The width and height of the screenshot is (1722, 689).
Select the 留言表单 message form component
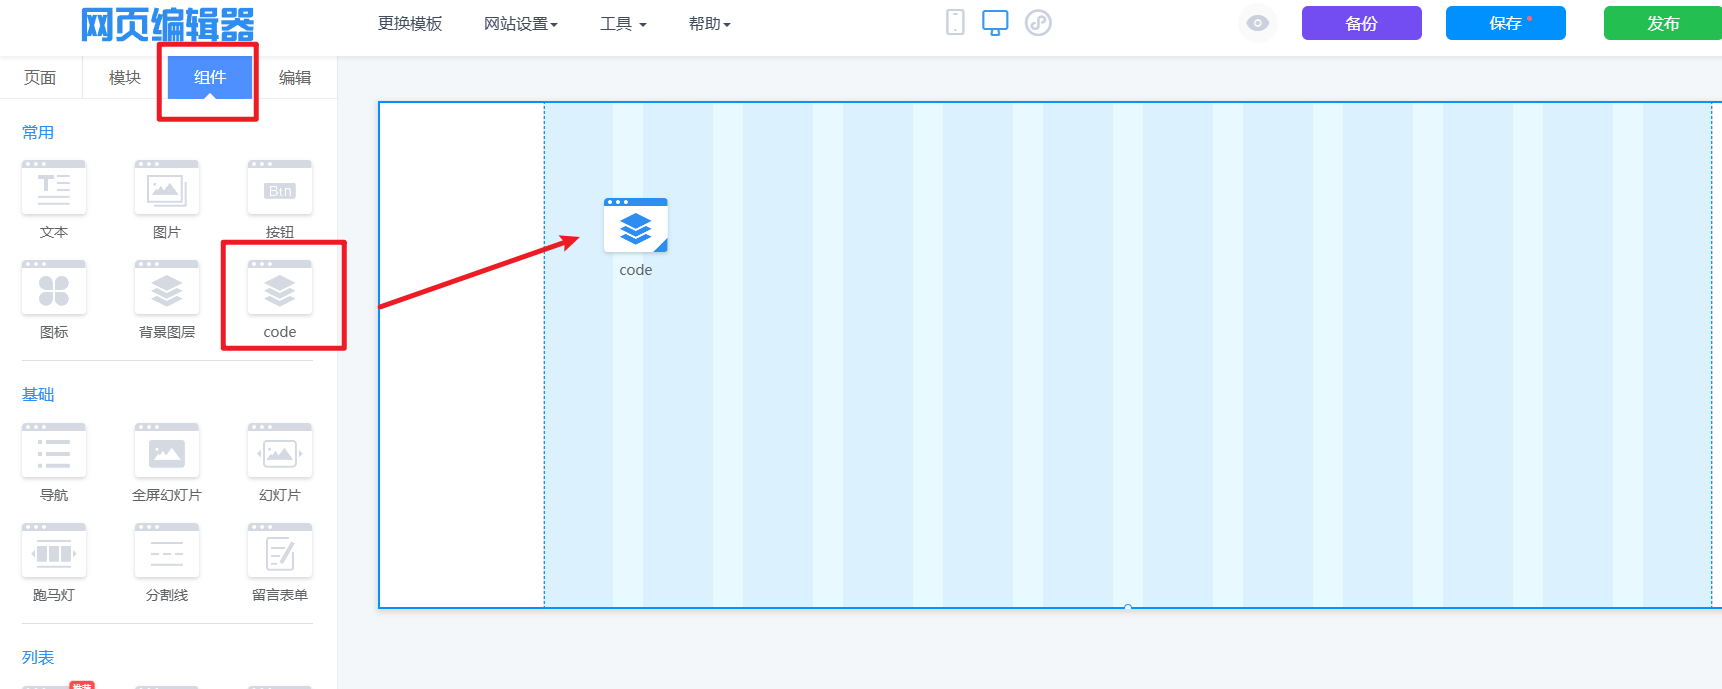tap(280, 551)
